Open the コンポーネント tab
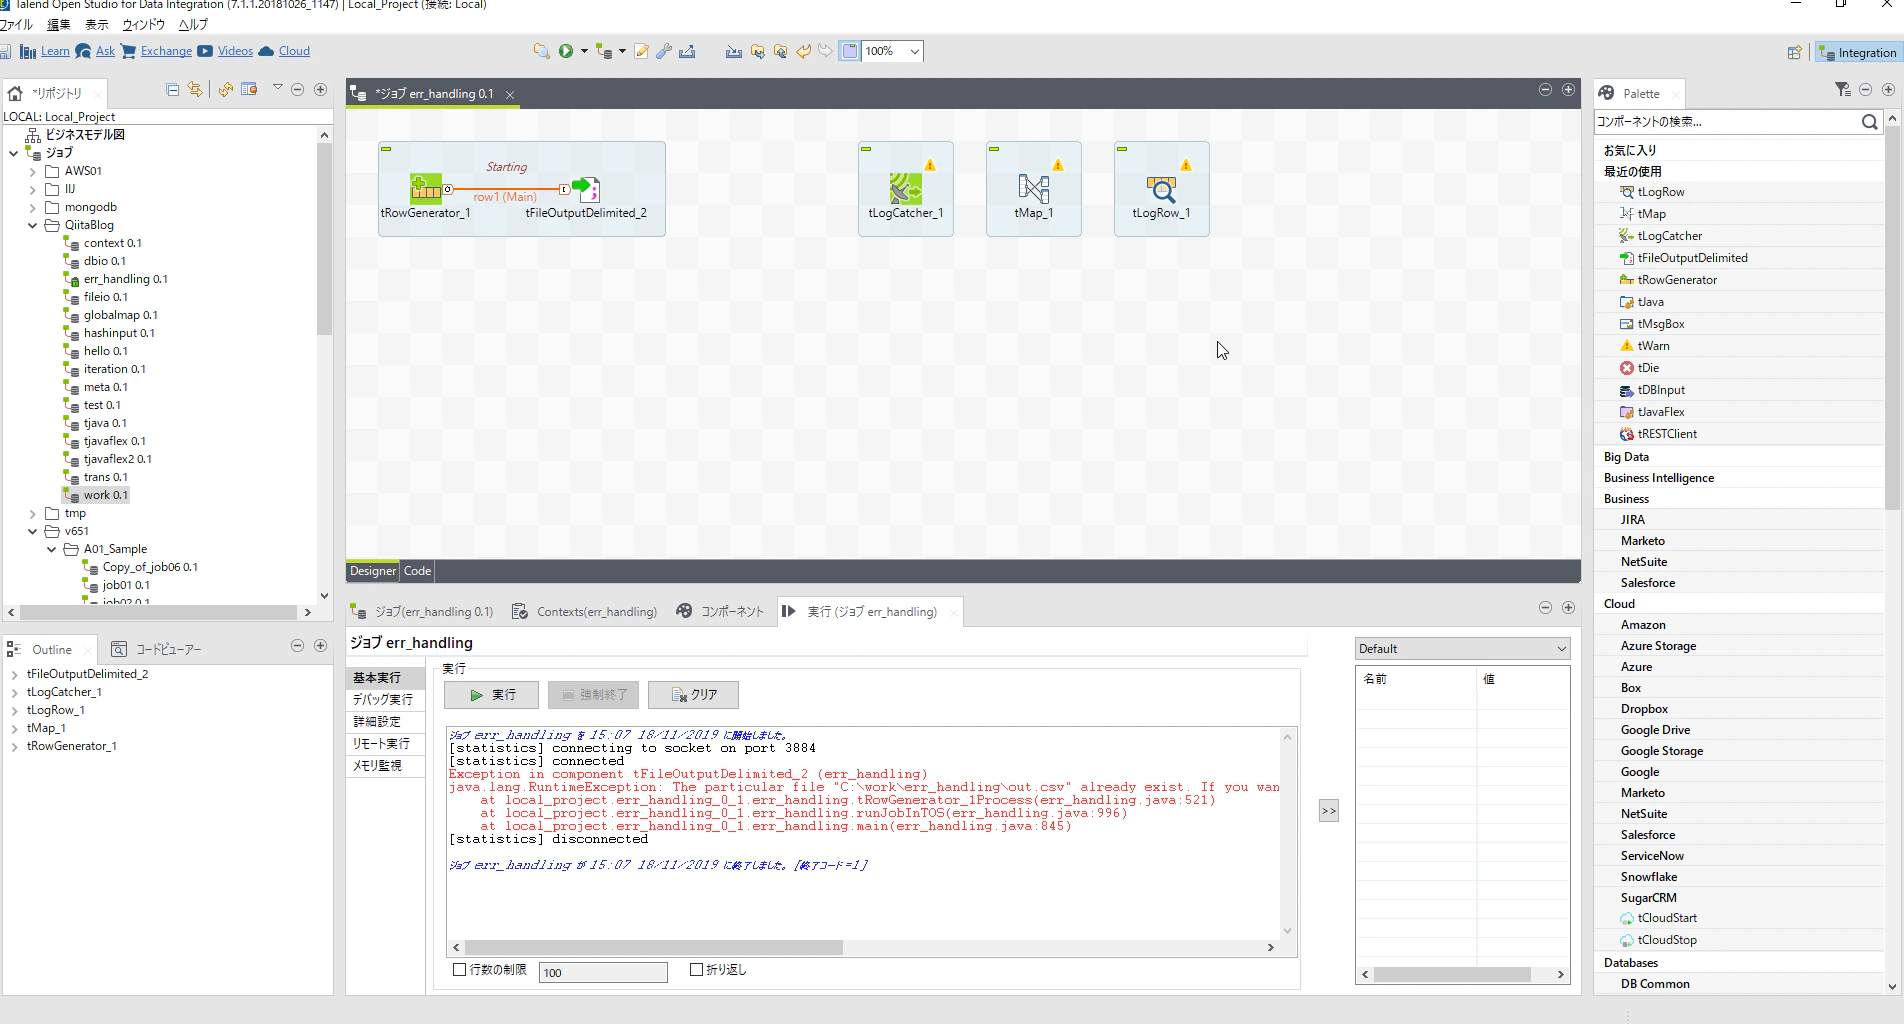The width and height of the screenshot is (1904, 1024). coord(720,611)
